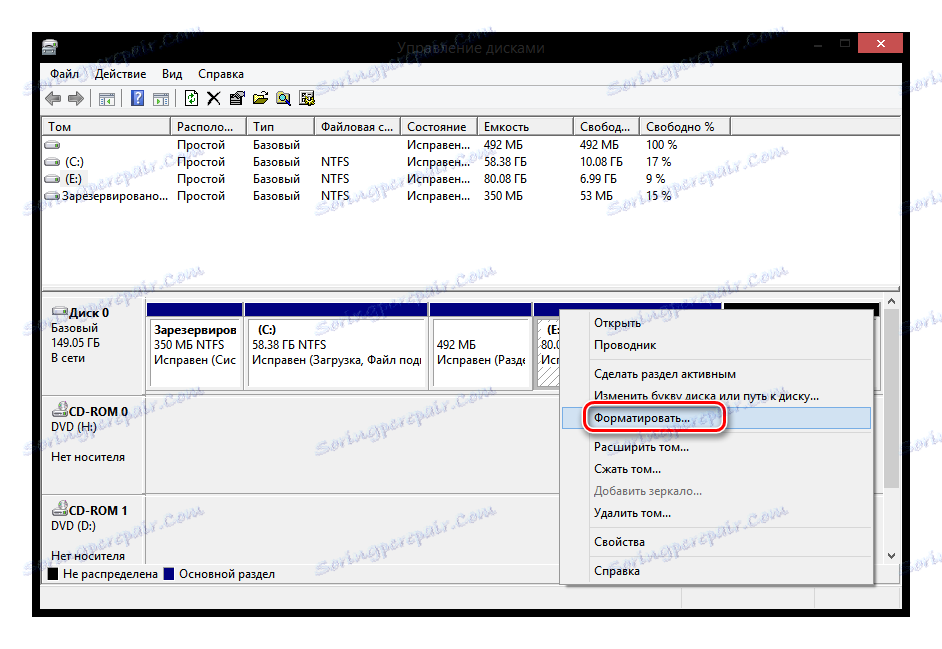Screen dimensions: 942x649
Task: Sort by the Состояние column header
Action: pos(439,127)
